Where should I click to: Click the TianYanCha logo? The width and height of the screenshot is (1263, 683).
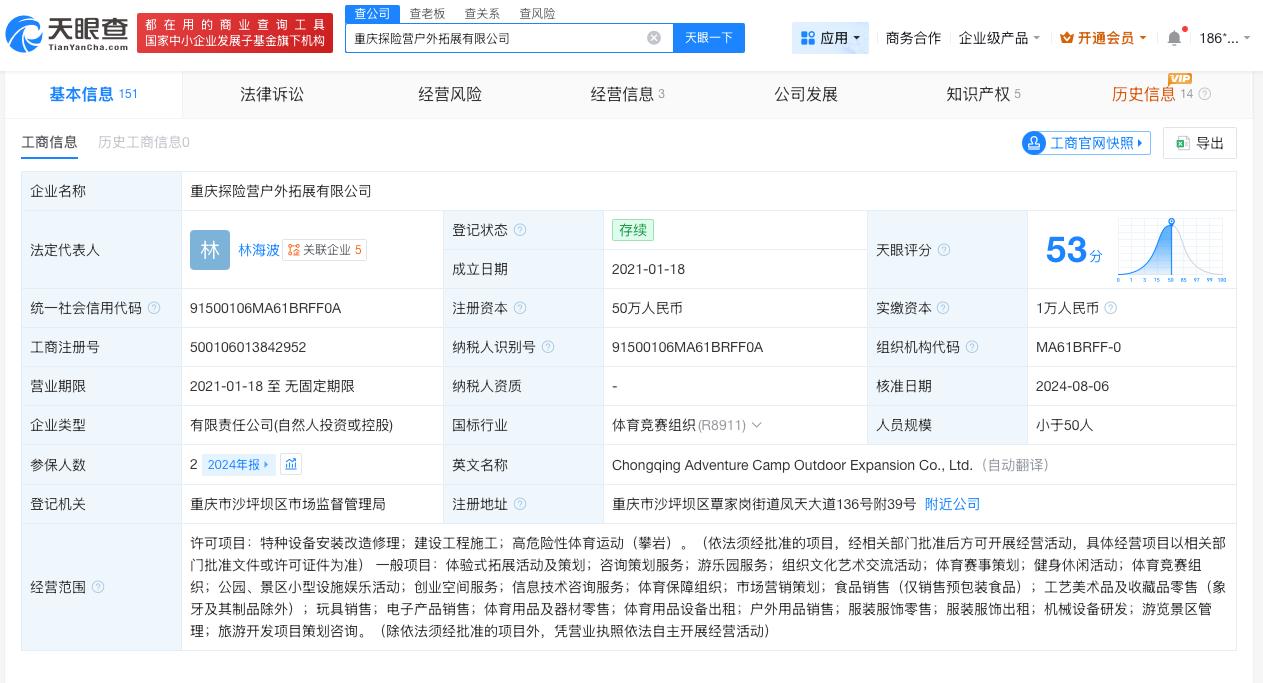click(66, 34)
